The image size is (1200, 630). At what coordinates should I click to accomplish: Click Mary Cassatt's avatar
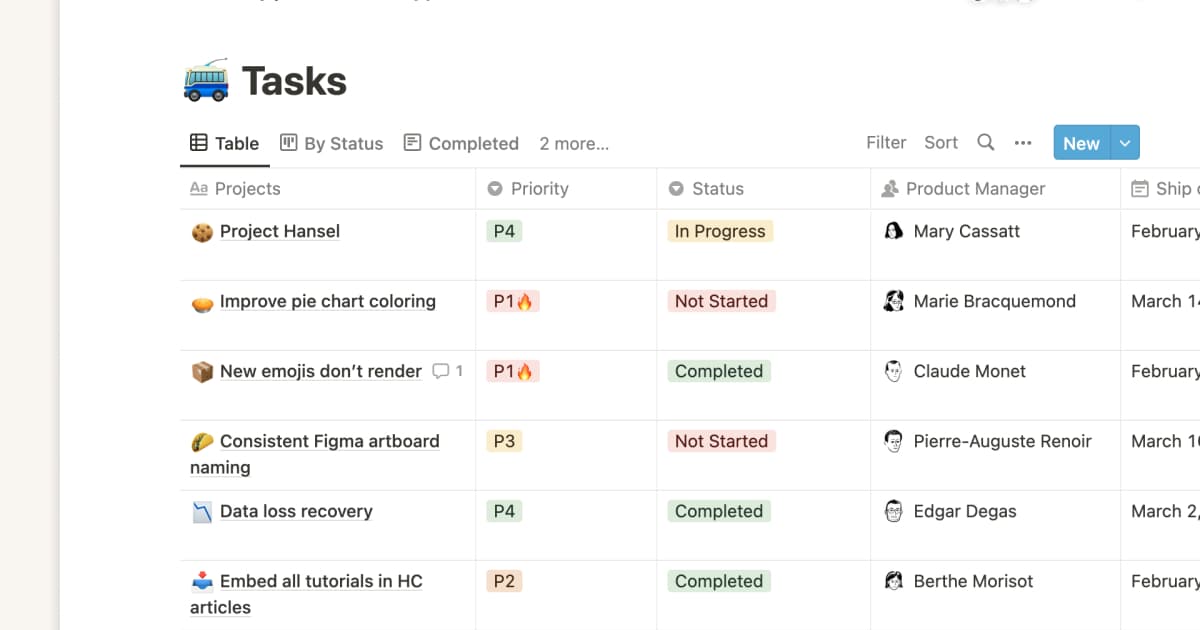(894, 231)
